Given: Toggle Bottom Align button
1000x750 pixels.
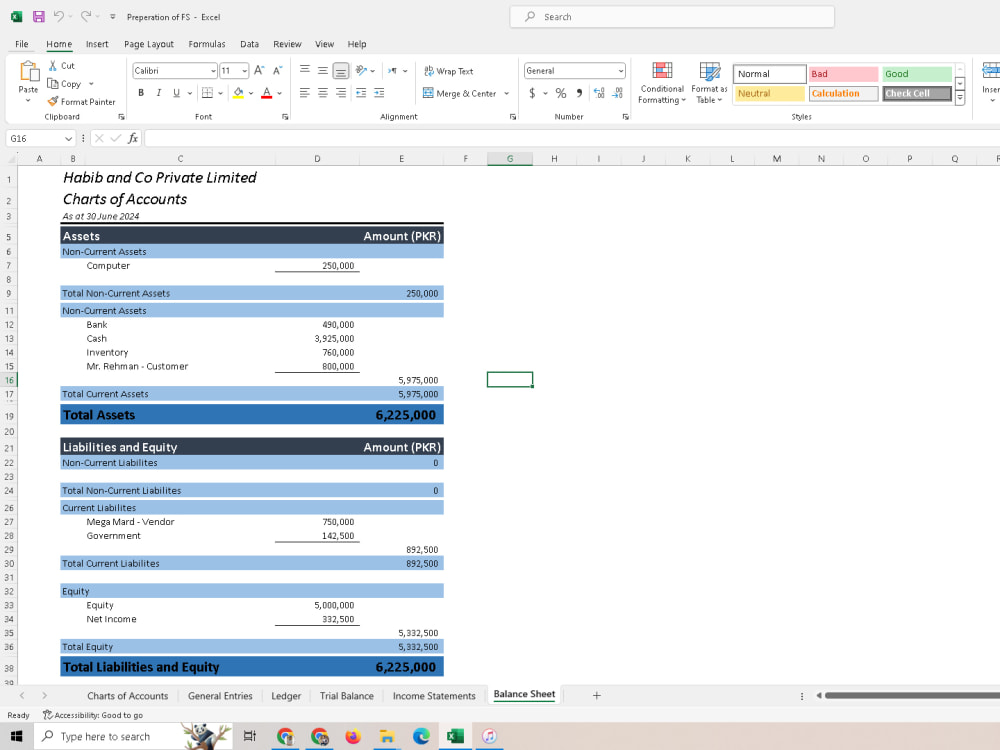Looking at the screenshot, I should pyautogui.click(x=341, y=70).
